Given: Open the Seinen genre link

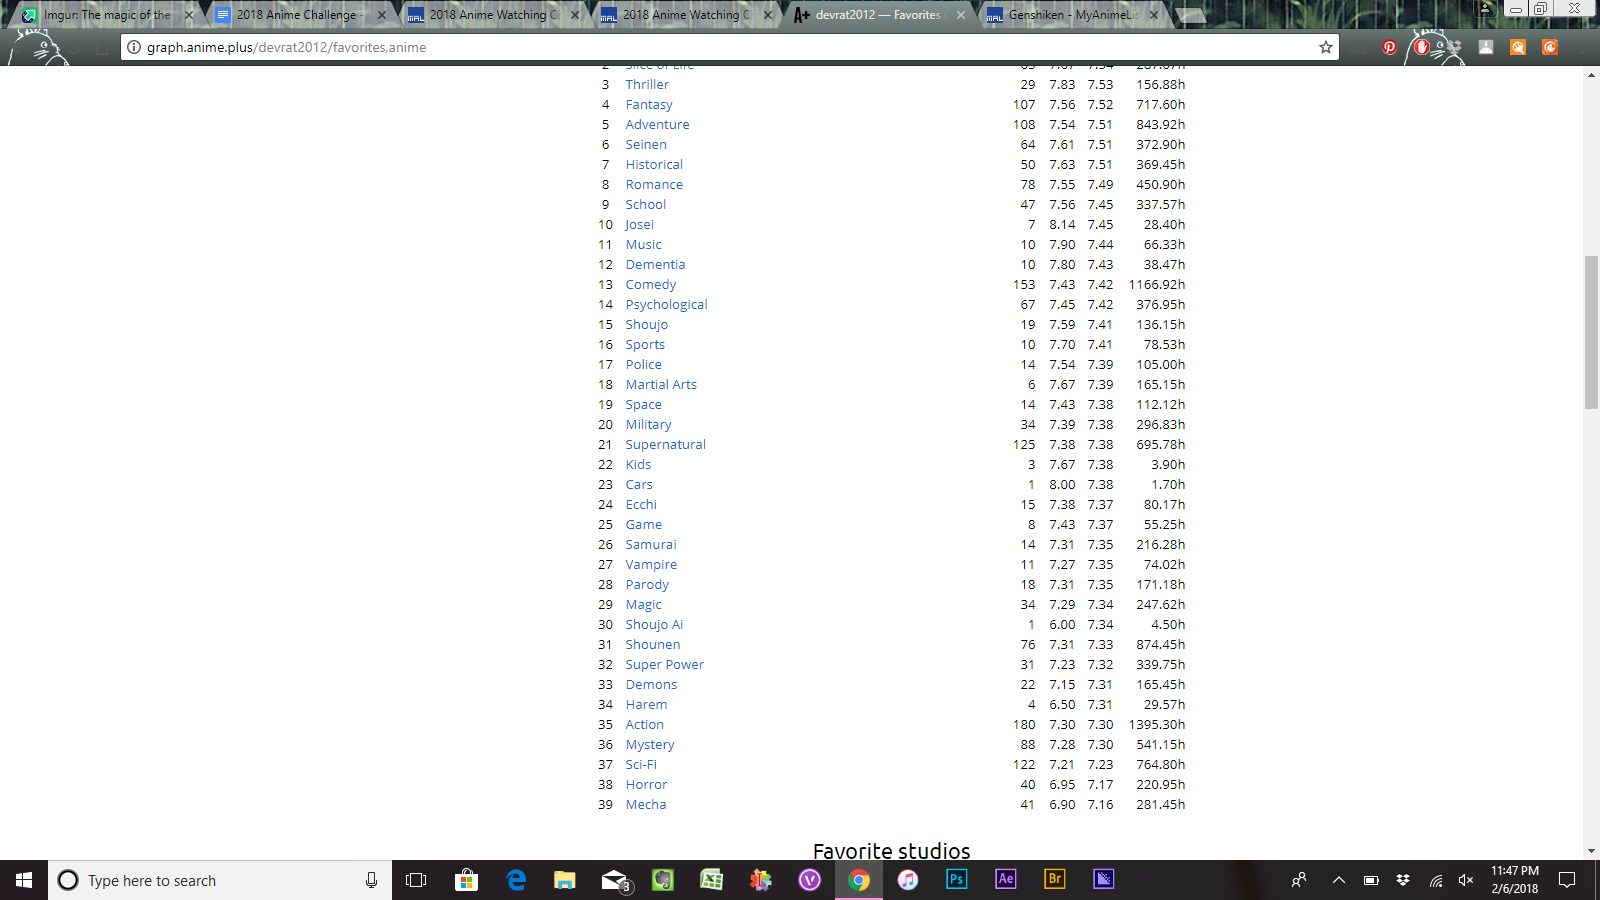Looking at the screenshot, I should [646, 145].
